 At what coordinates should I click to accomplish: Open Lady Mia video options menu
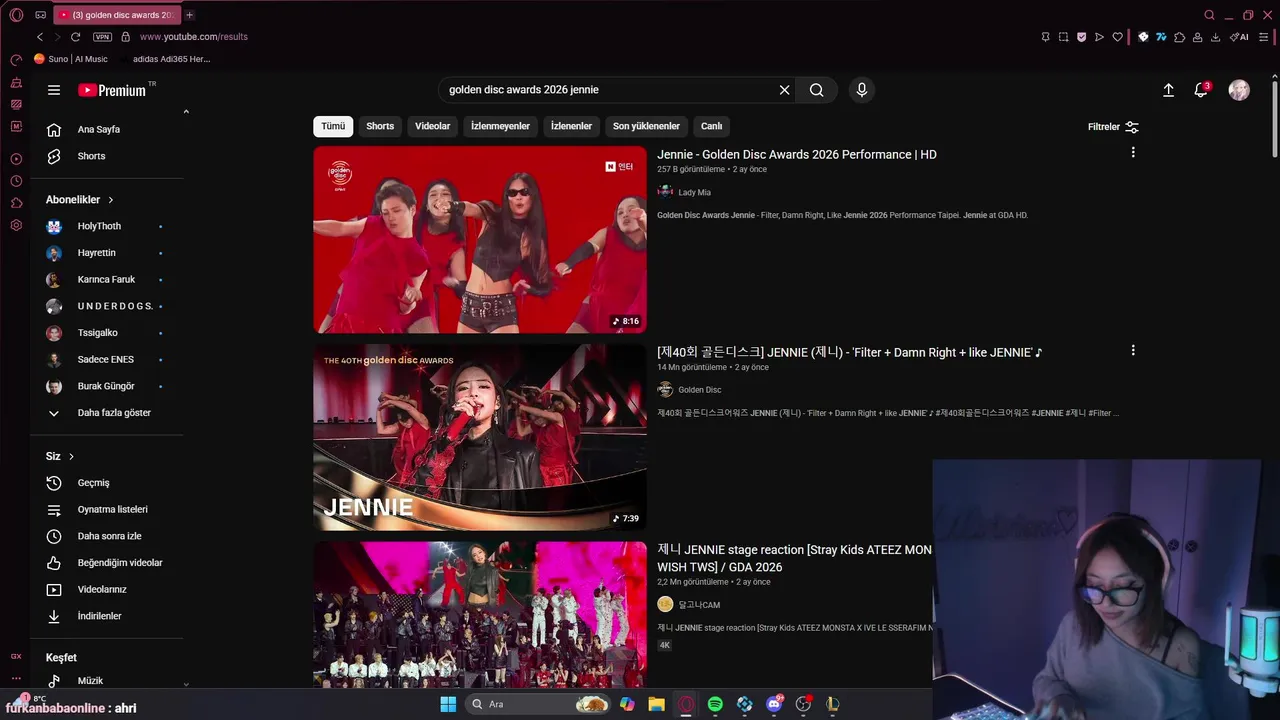pyautogui.click(x=1133, y=153)
